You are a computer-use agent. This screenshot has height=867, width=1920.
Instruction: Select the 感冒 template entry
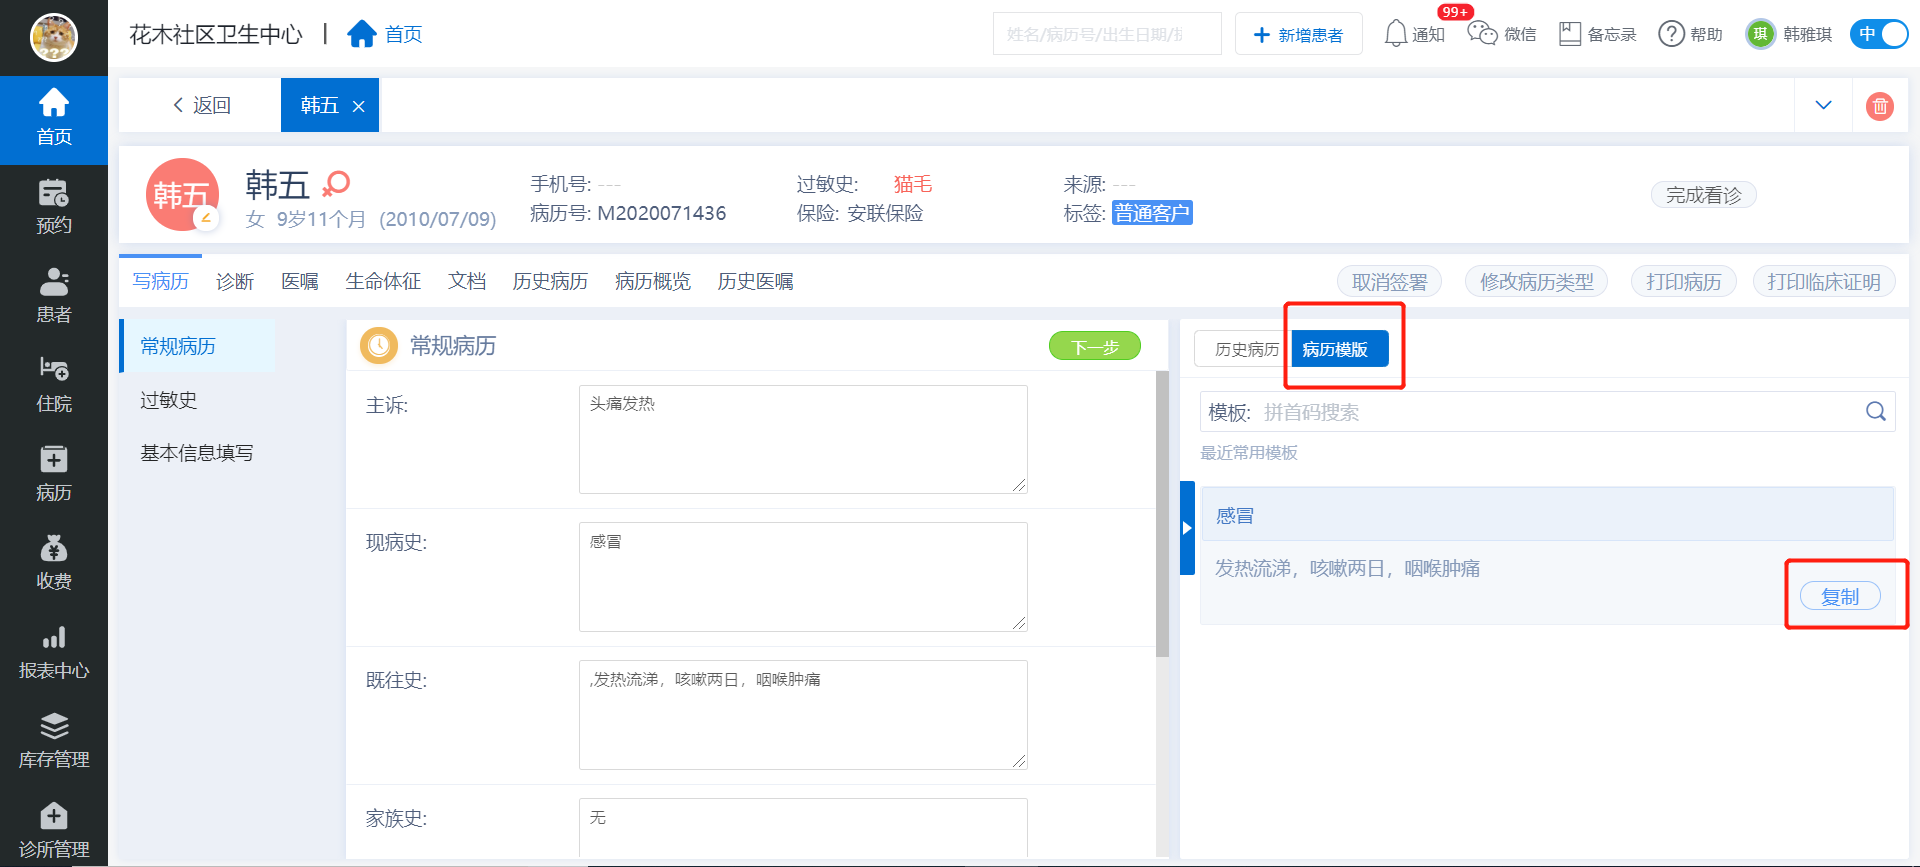point(1547,515)
